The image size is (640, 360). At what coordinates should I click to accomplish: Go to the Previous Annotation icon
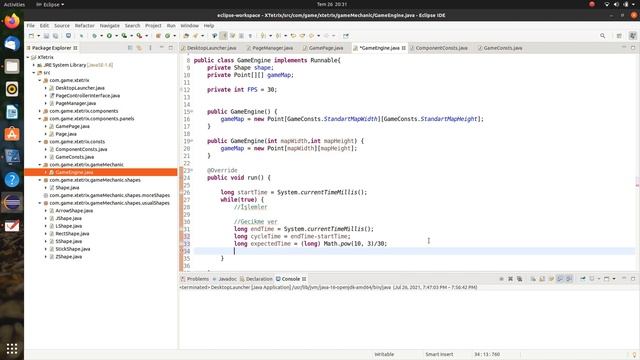[279, 36]
